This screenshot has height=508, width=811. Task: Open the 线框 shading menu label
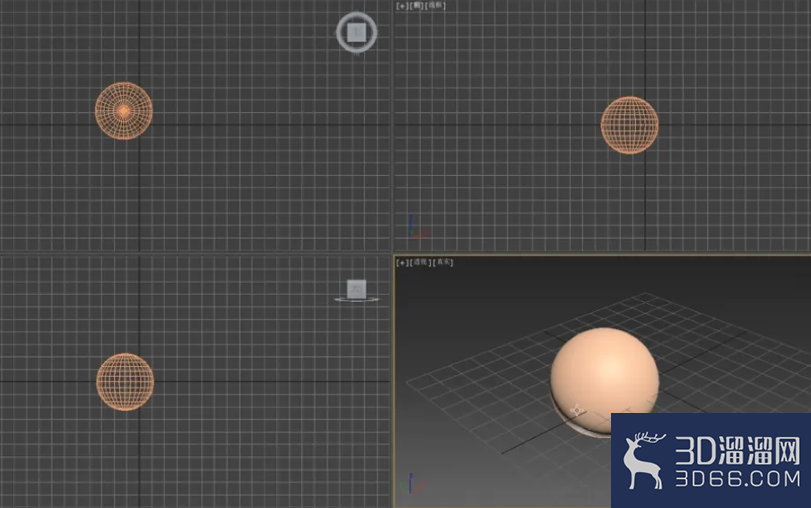pyautogui.click(x=435, y=6)
